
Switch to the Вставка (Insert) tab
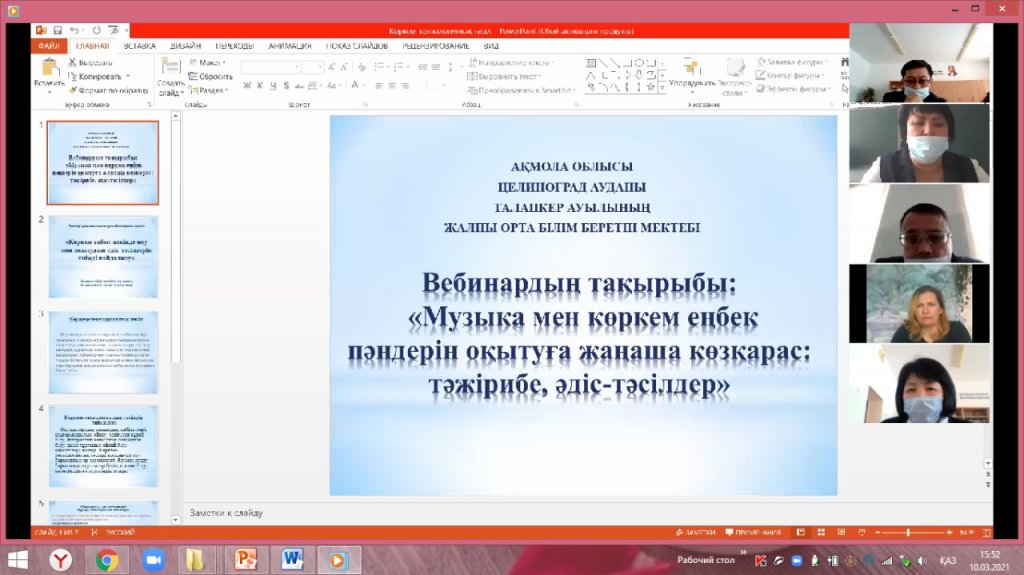point(139,46)
